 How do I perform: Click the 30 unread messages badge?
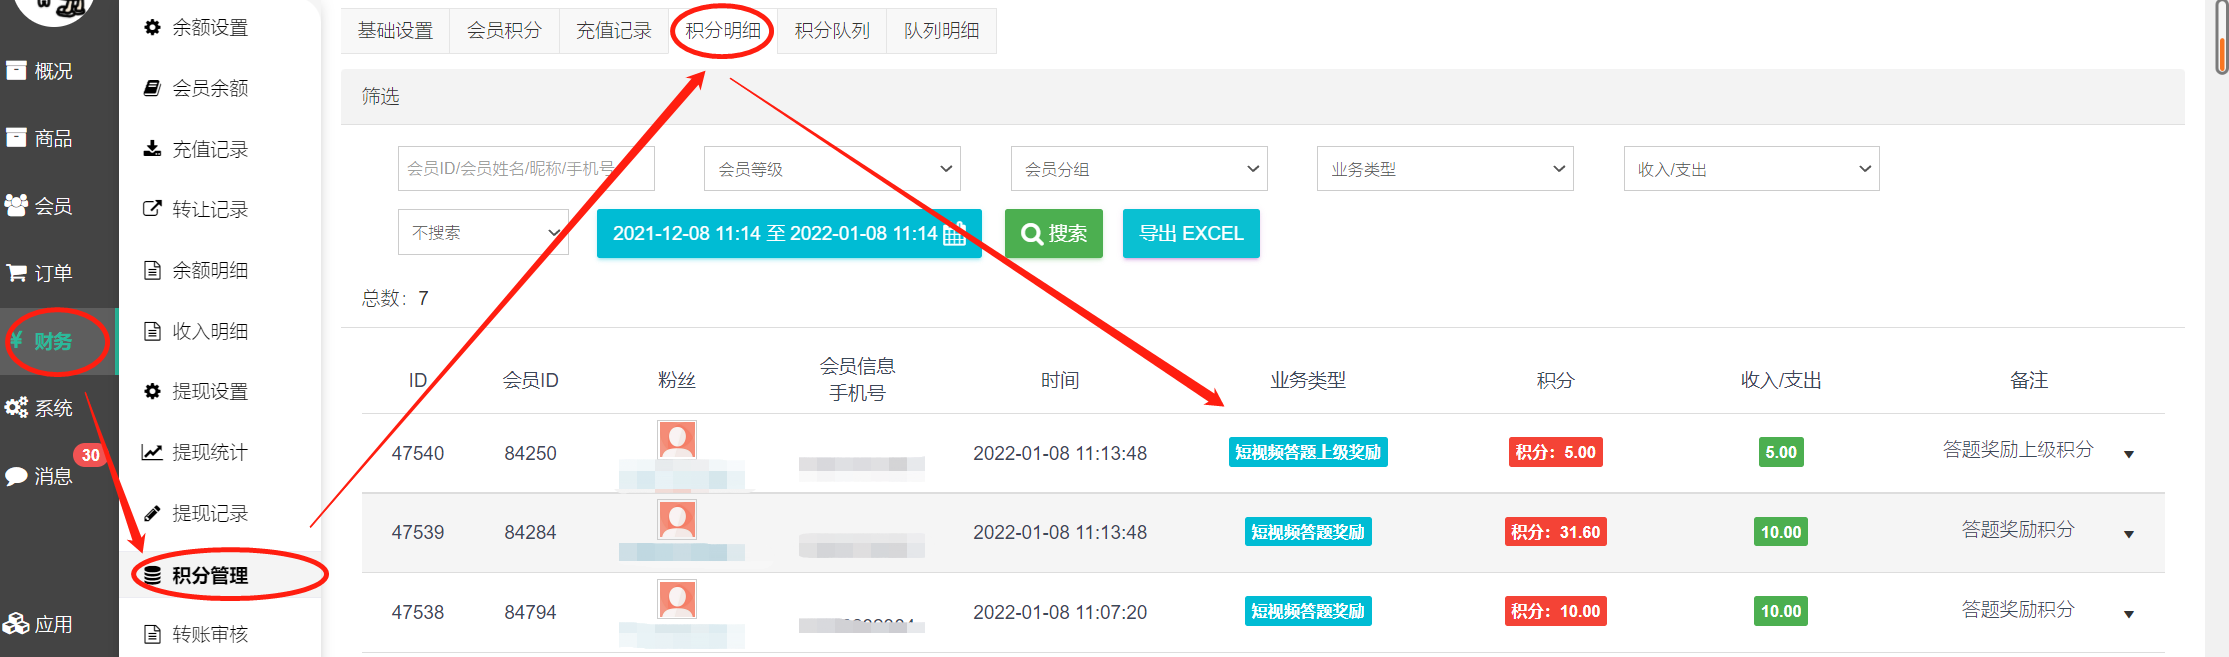click(x=90, y=455)
